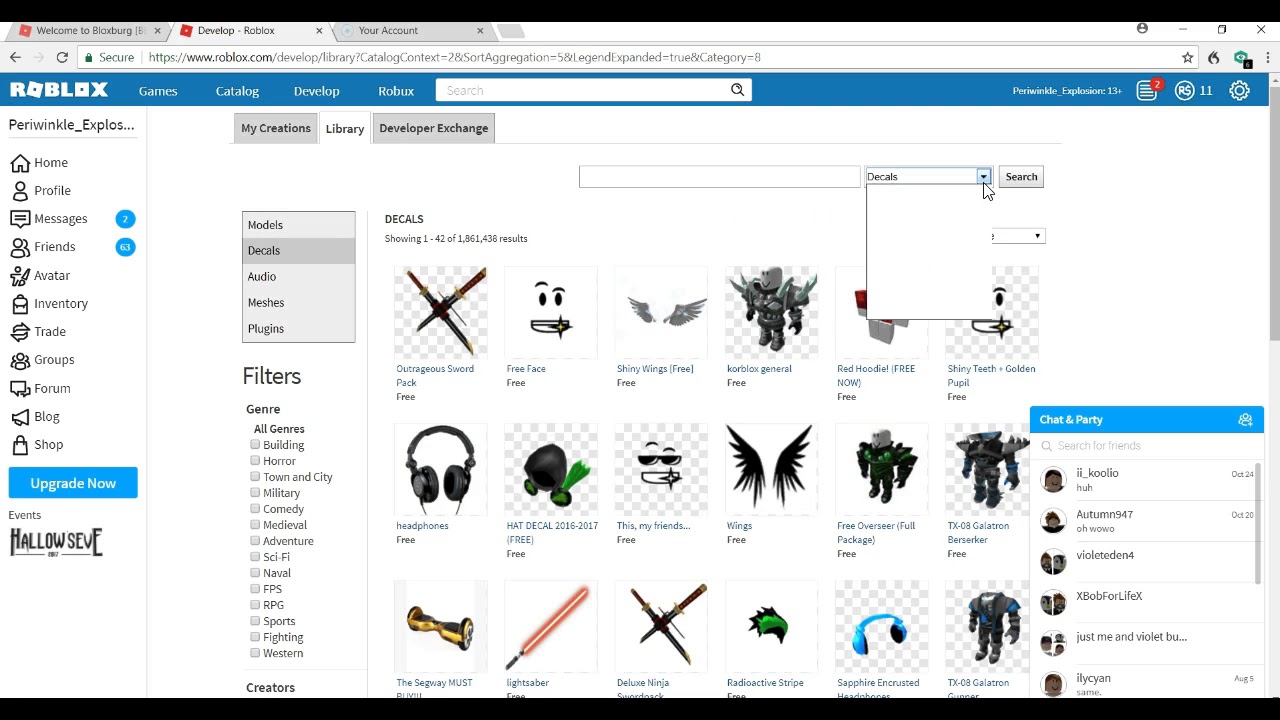
Task: Select Models in the category list
Action: click(299, 225)
